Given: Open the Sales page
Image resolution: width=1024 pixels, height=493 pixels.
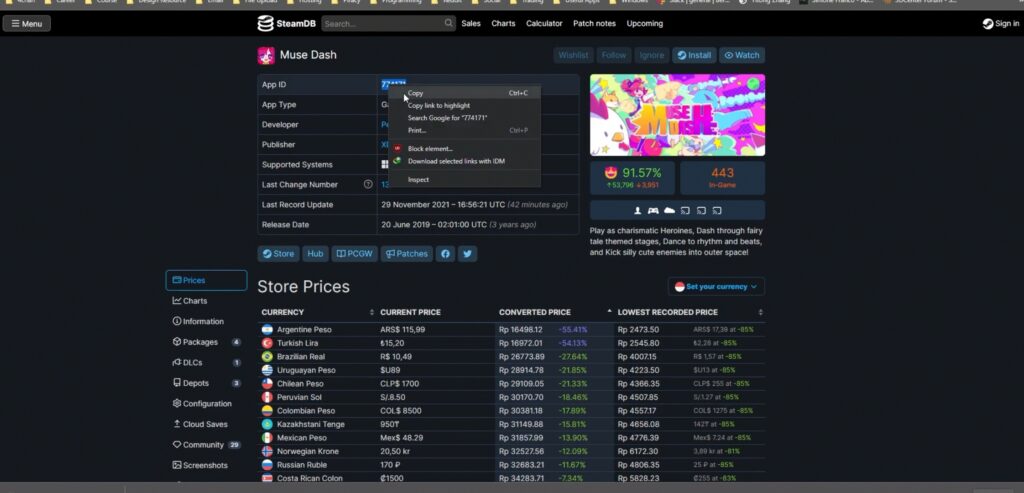Looking at the screenshot, I should click(471, 24).
